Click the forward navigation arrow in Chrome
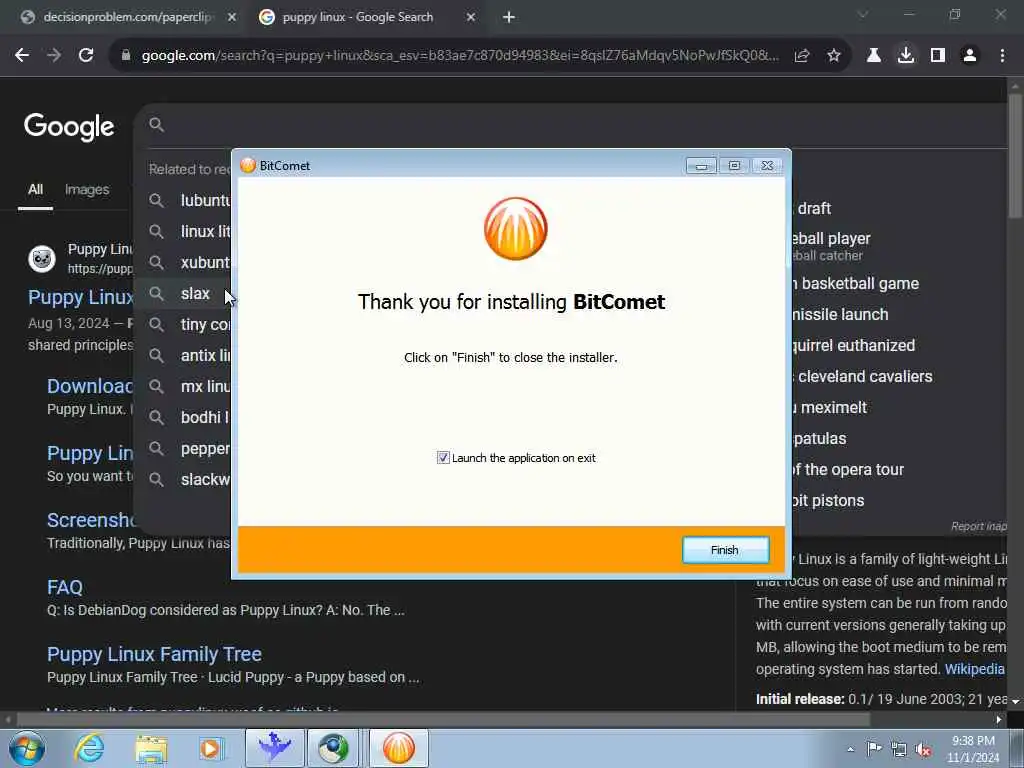1024x768 pixels. click(54, 56)
